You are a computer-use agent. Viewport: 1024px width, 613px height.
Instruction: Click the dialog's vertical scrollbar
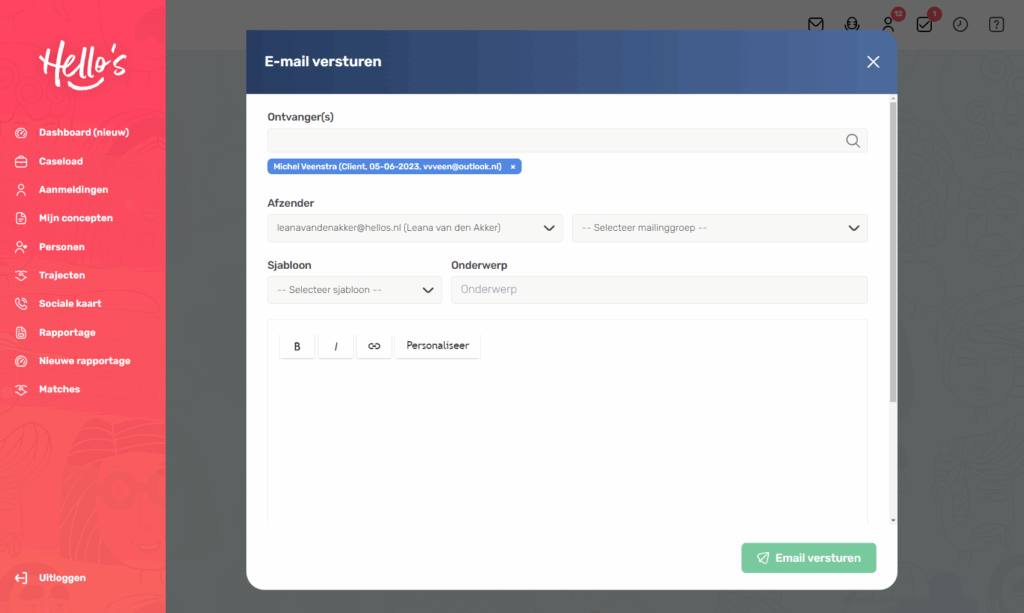893,251
